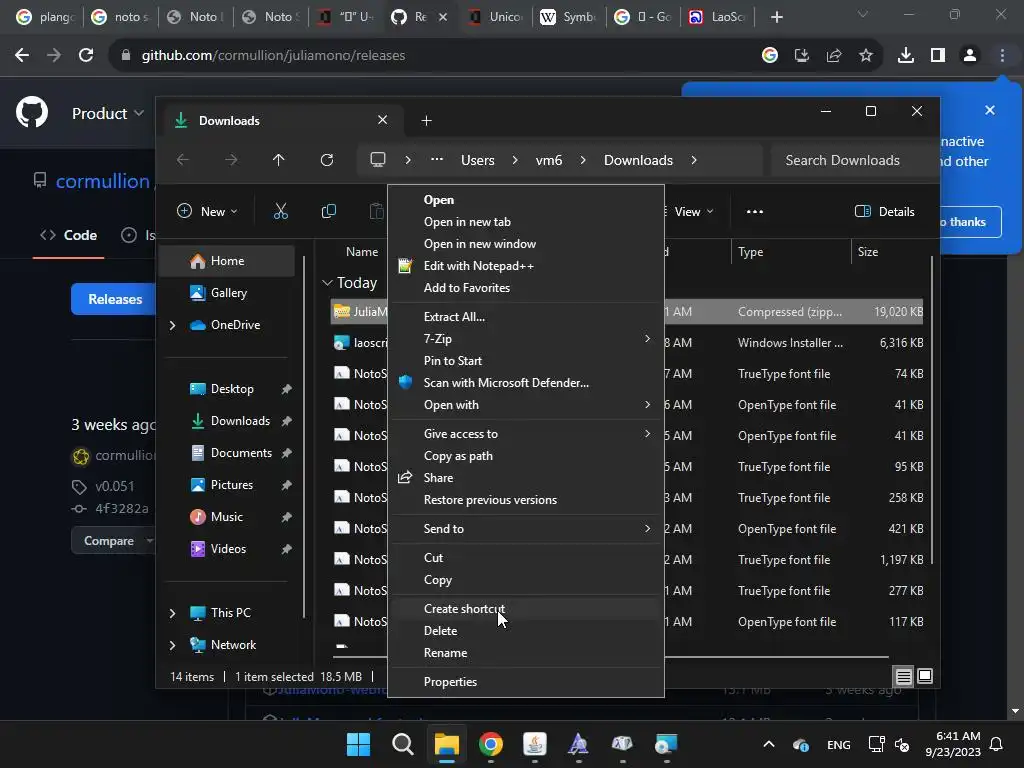Choose Open in the context menu

coord(526,200)
